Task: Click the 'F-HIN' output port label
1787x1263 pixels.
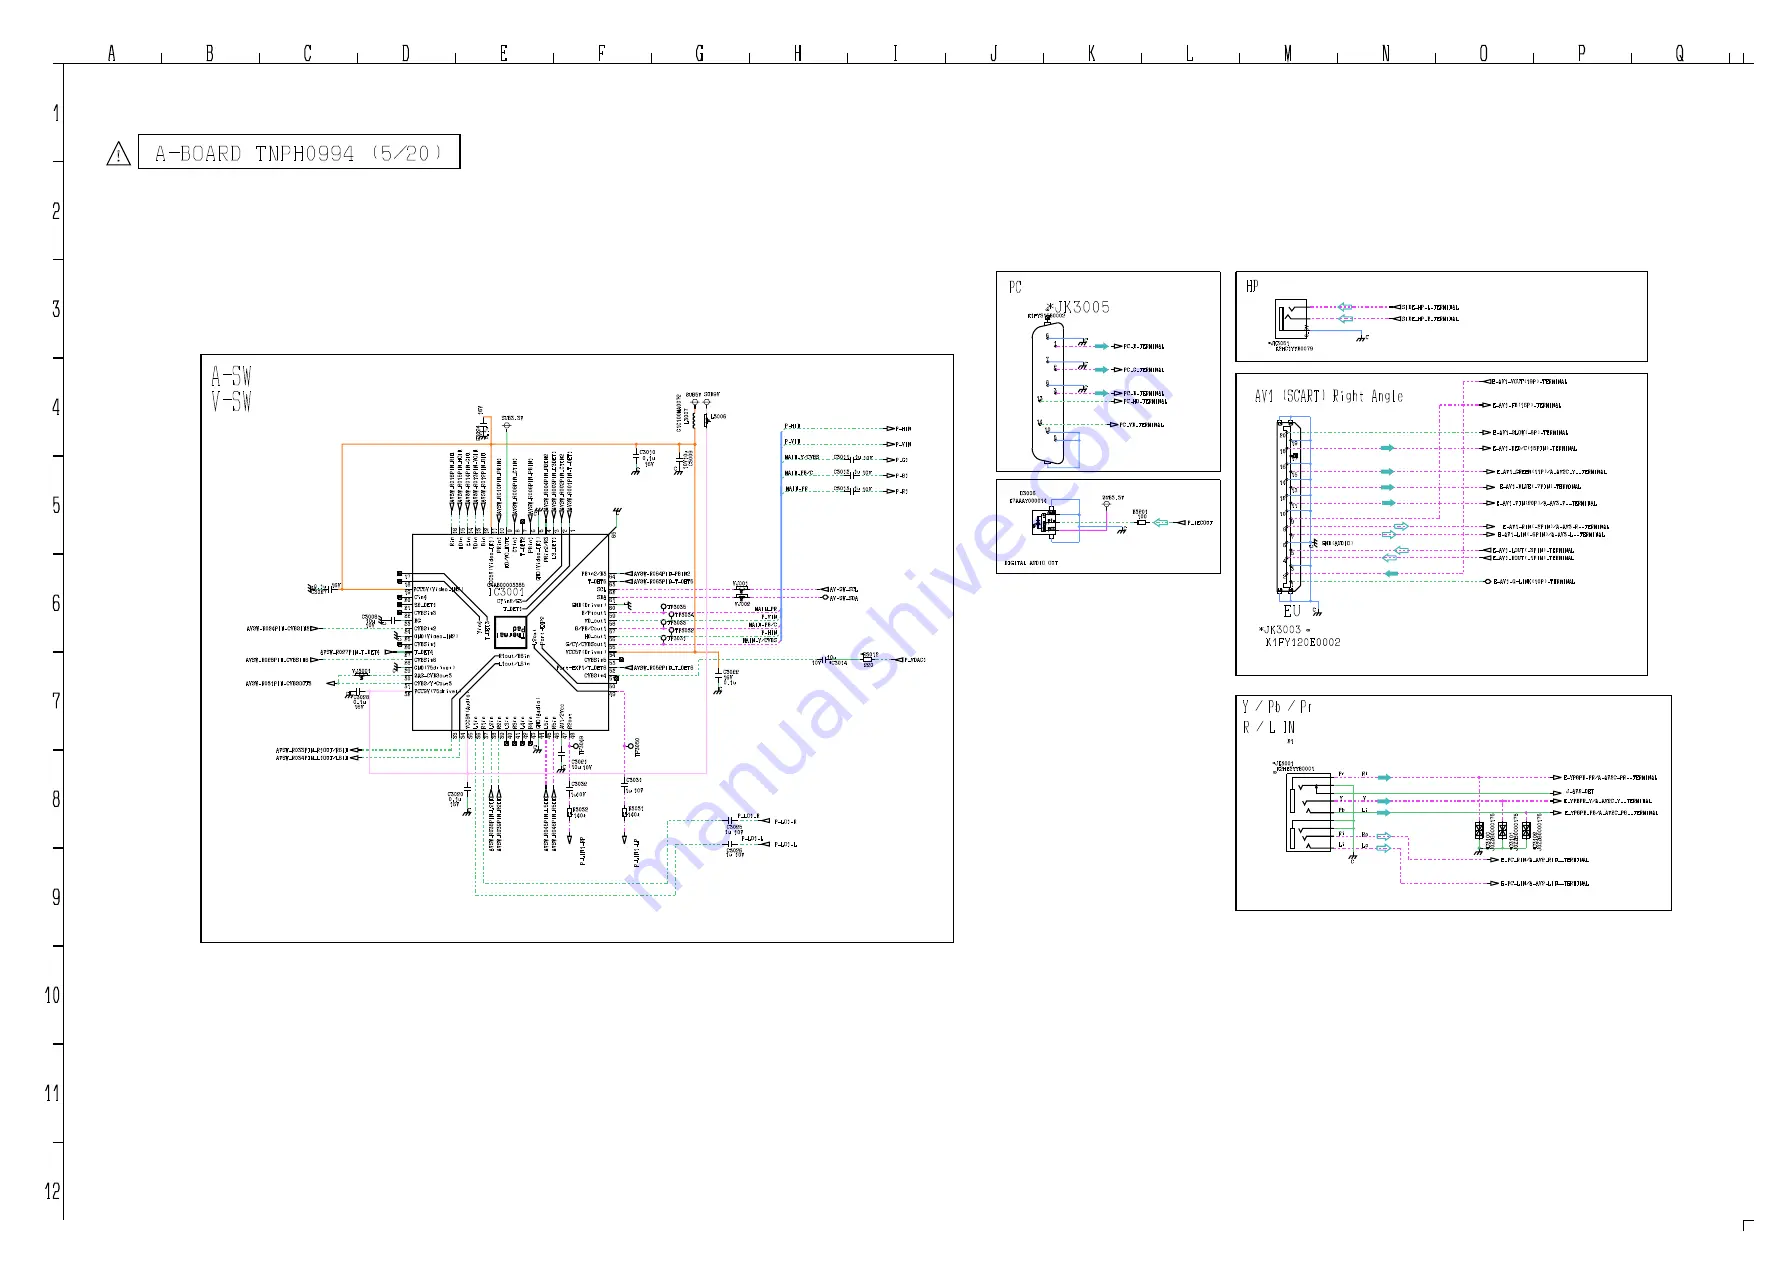Action: point(903,429)
